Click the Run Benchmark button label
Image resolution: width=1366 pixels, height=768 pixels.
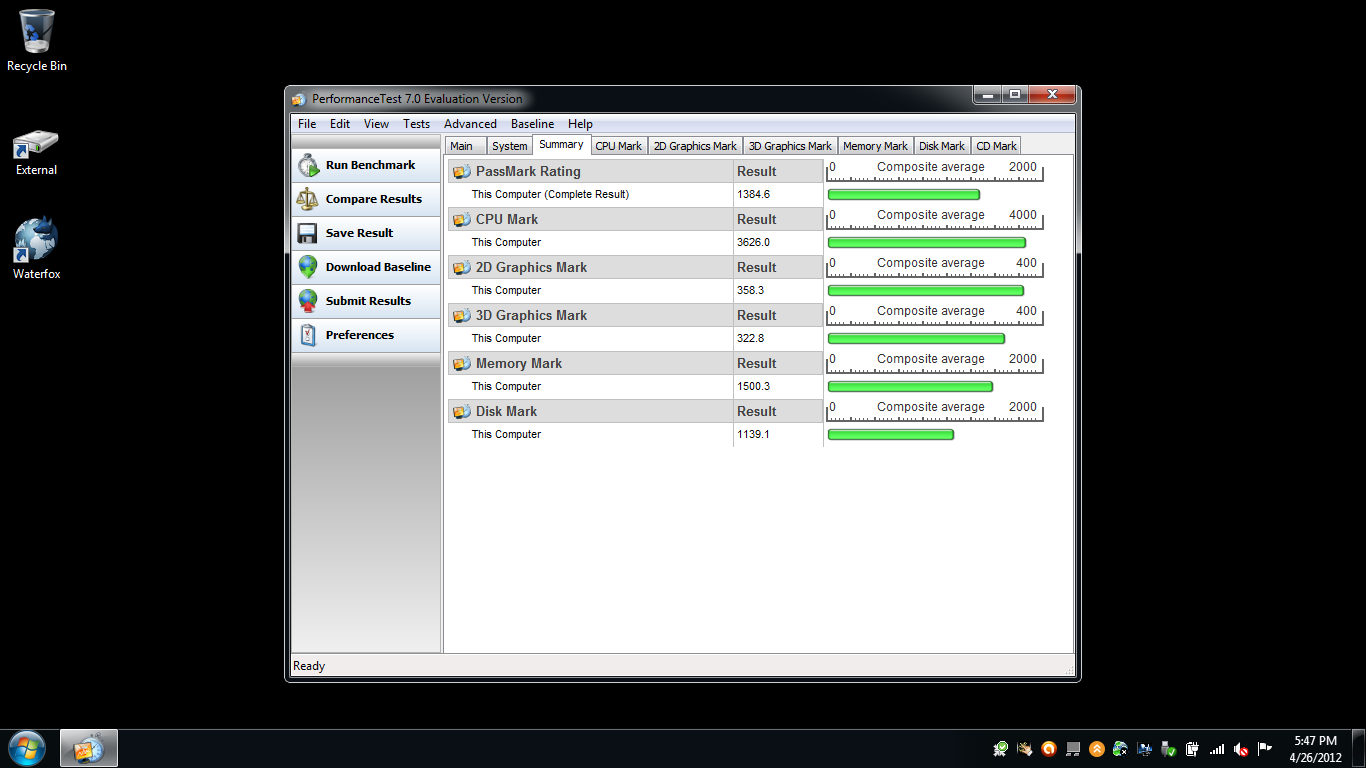pyautogui.click(x=370, y=165)
